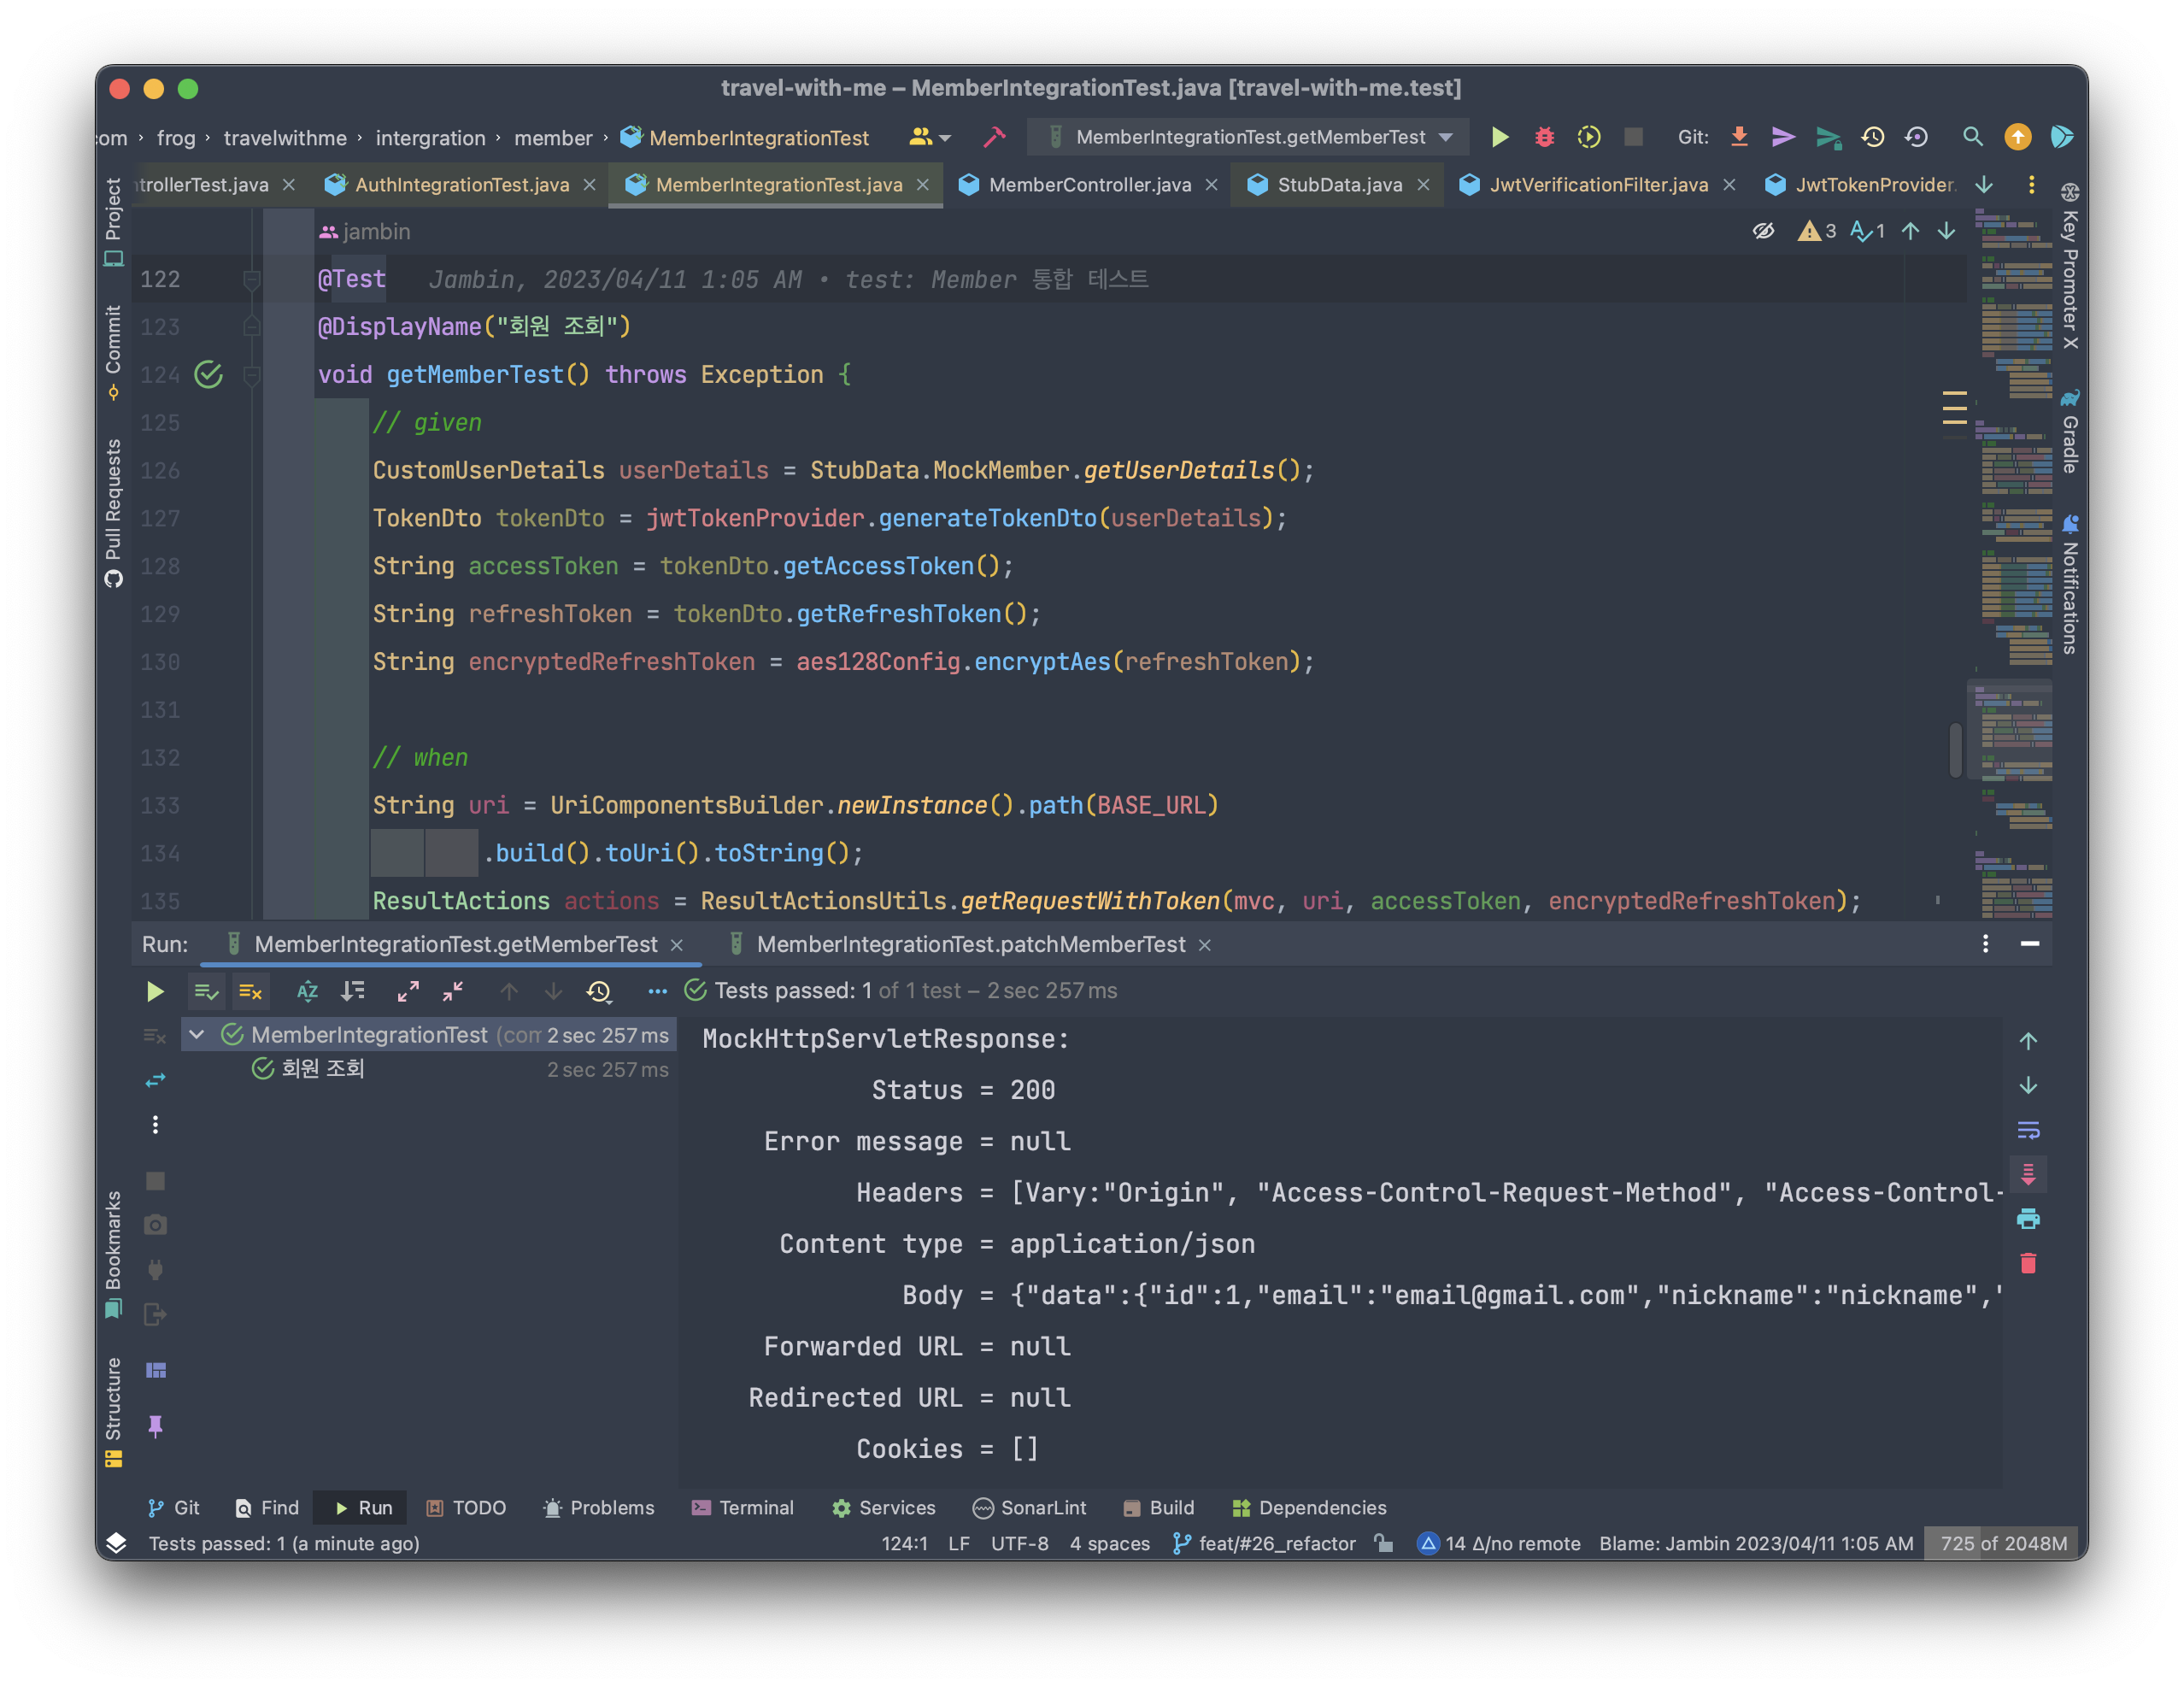Image resolution: width=2184 pixels, height=1687 pixels.
Task: Open Terminal tool window
Action: click(742, 1507)
